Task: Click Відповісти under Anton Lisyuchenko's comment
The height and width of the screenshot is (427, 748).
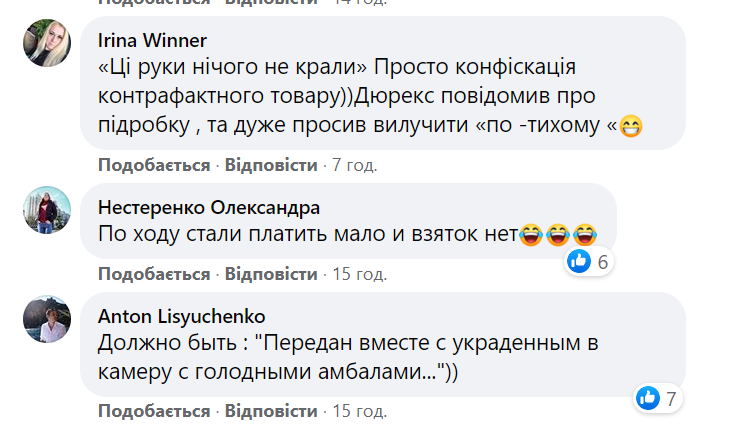Action: click(271, 411)
